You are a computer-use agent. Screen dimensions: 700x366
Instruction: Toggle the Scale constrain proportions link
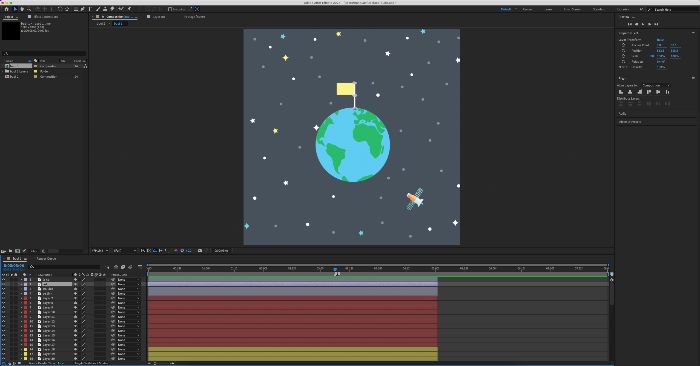tap(652, 56)
